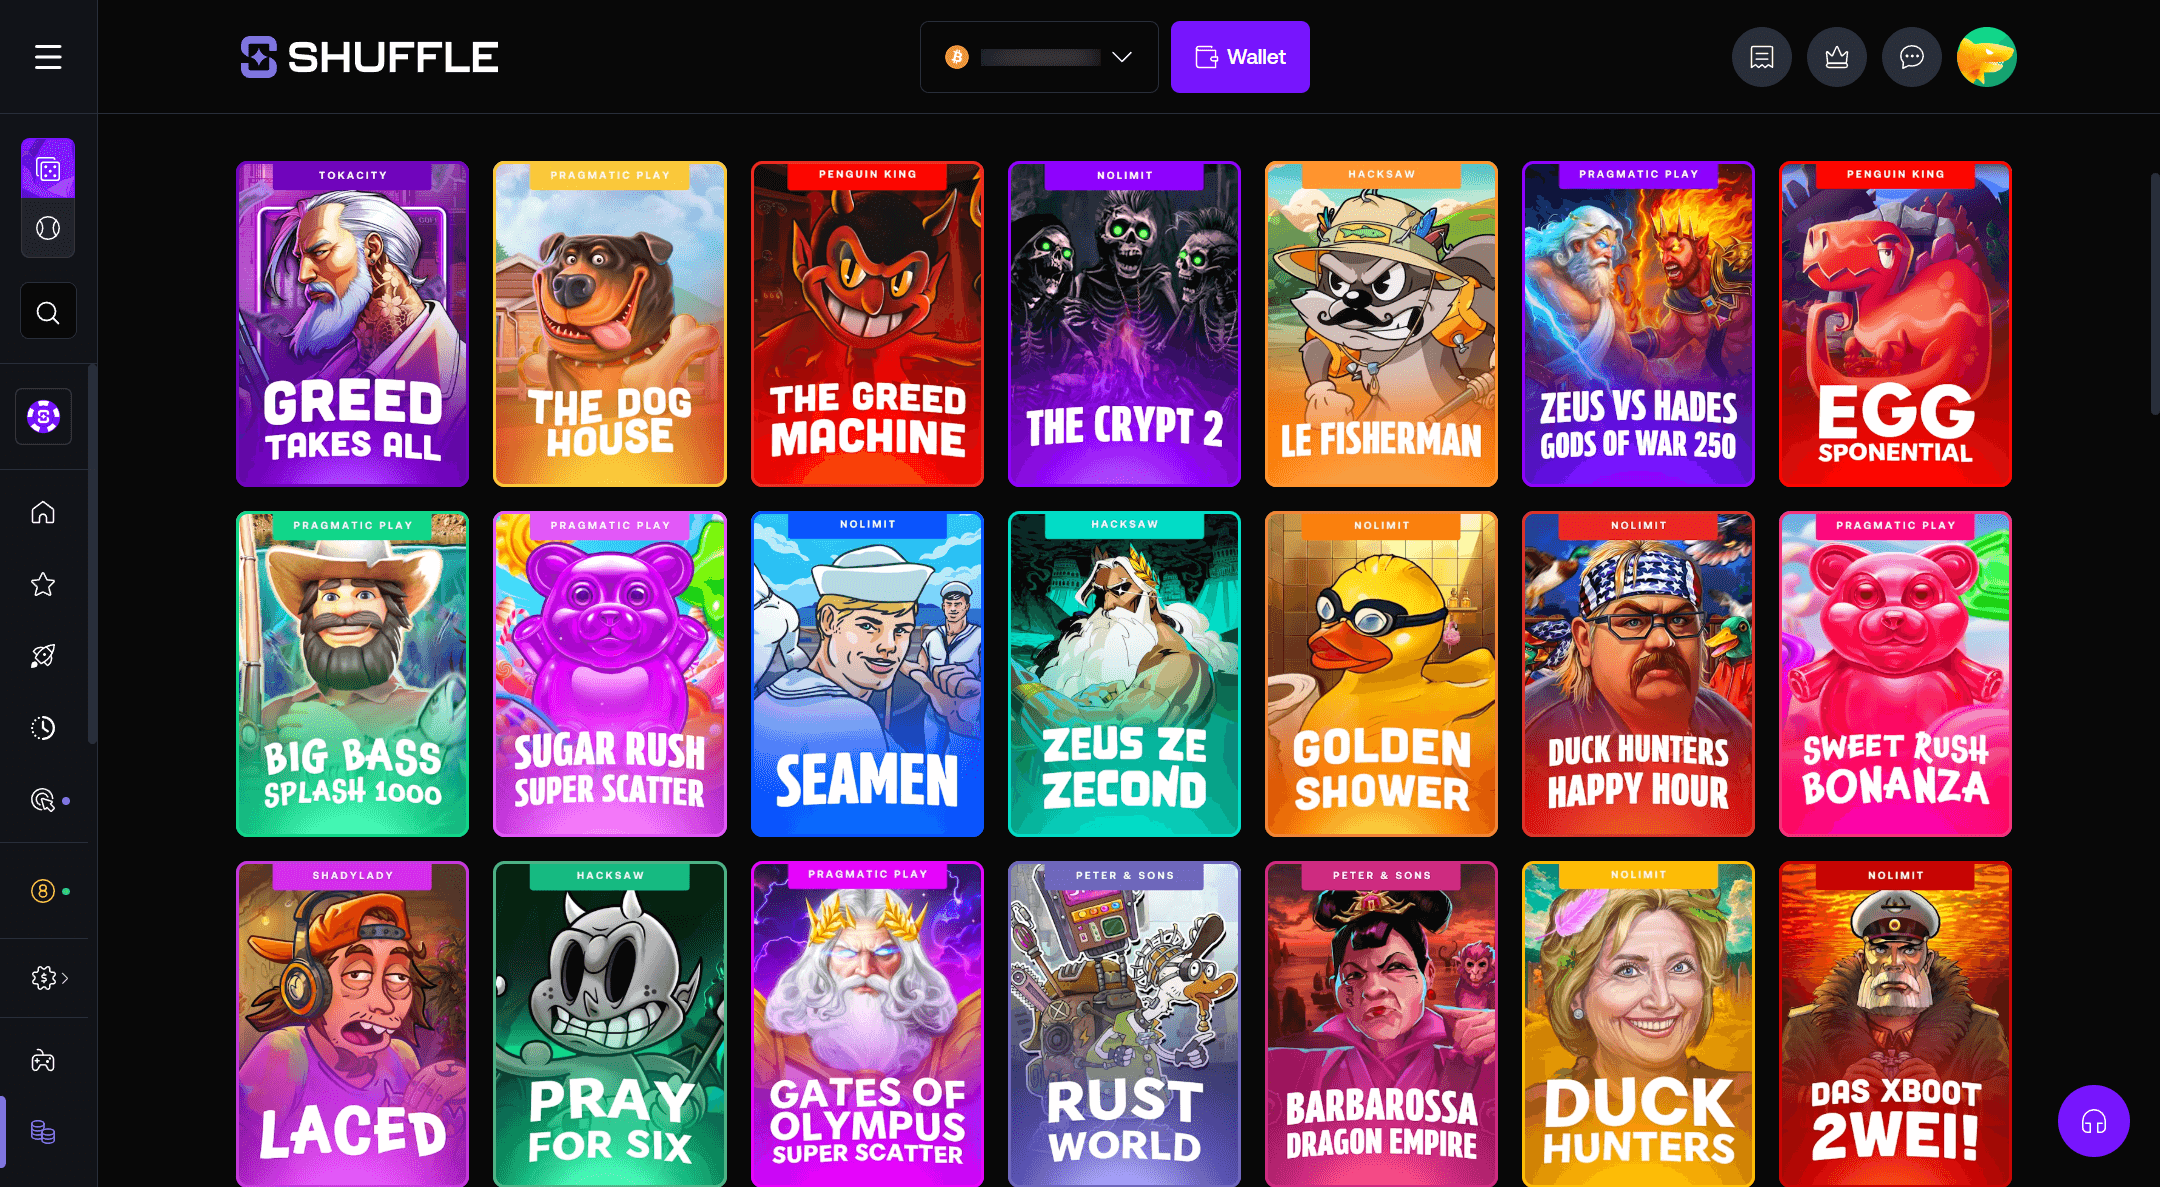Open the sidebar search icon
The width and height of the screenshot is (2160, 1187).
point(48,312)
